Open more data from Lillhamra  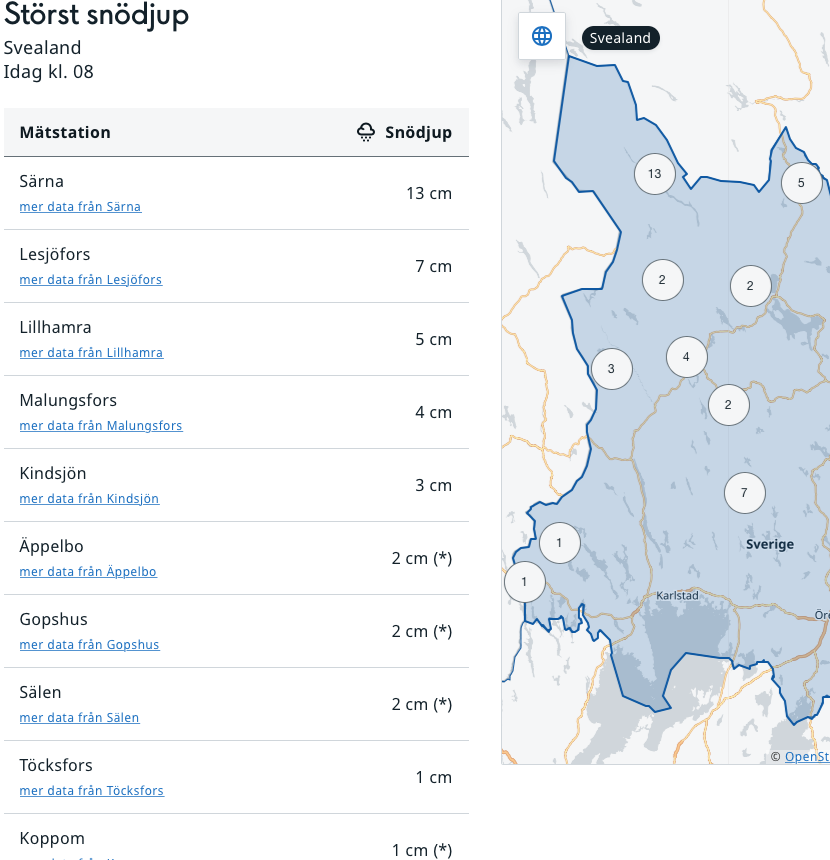click(x=91, y=353)
